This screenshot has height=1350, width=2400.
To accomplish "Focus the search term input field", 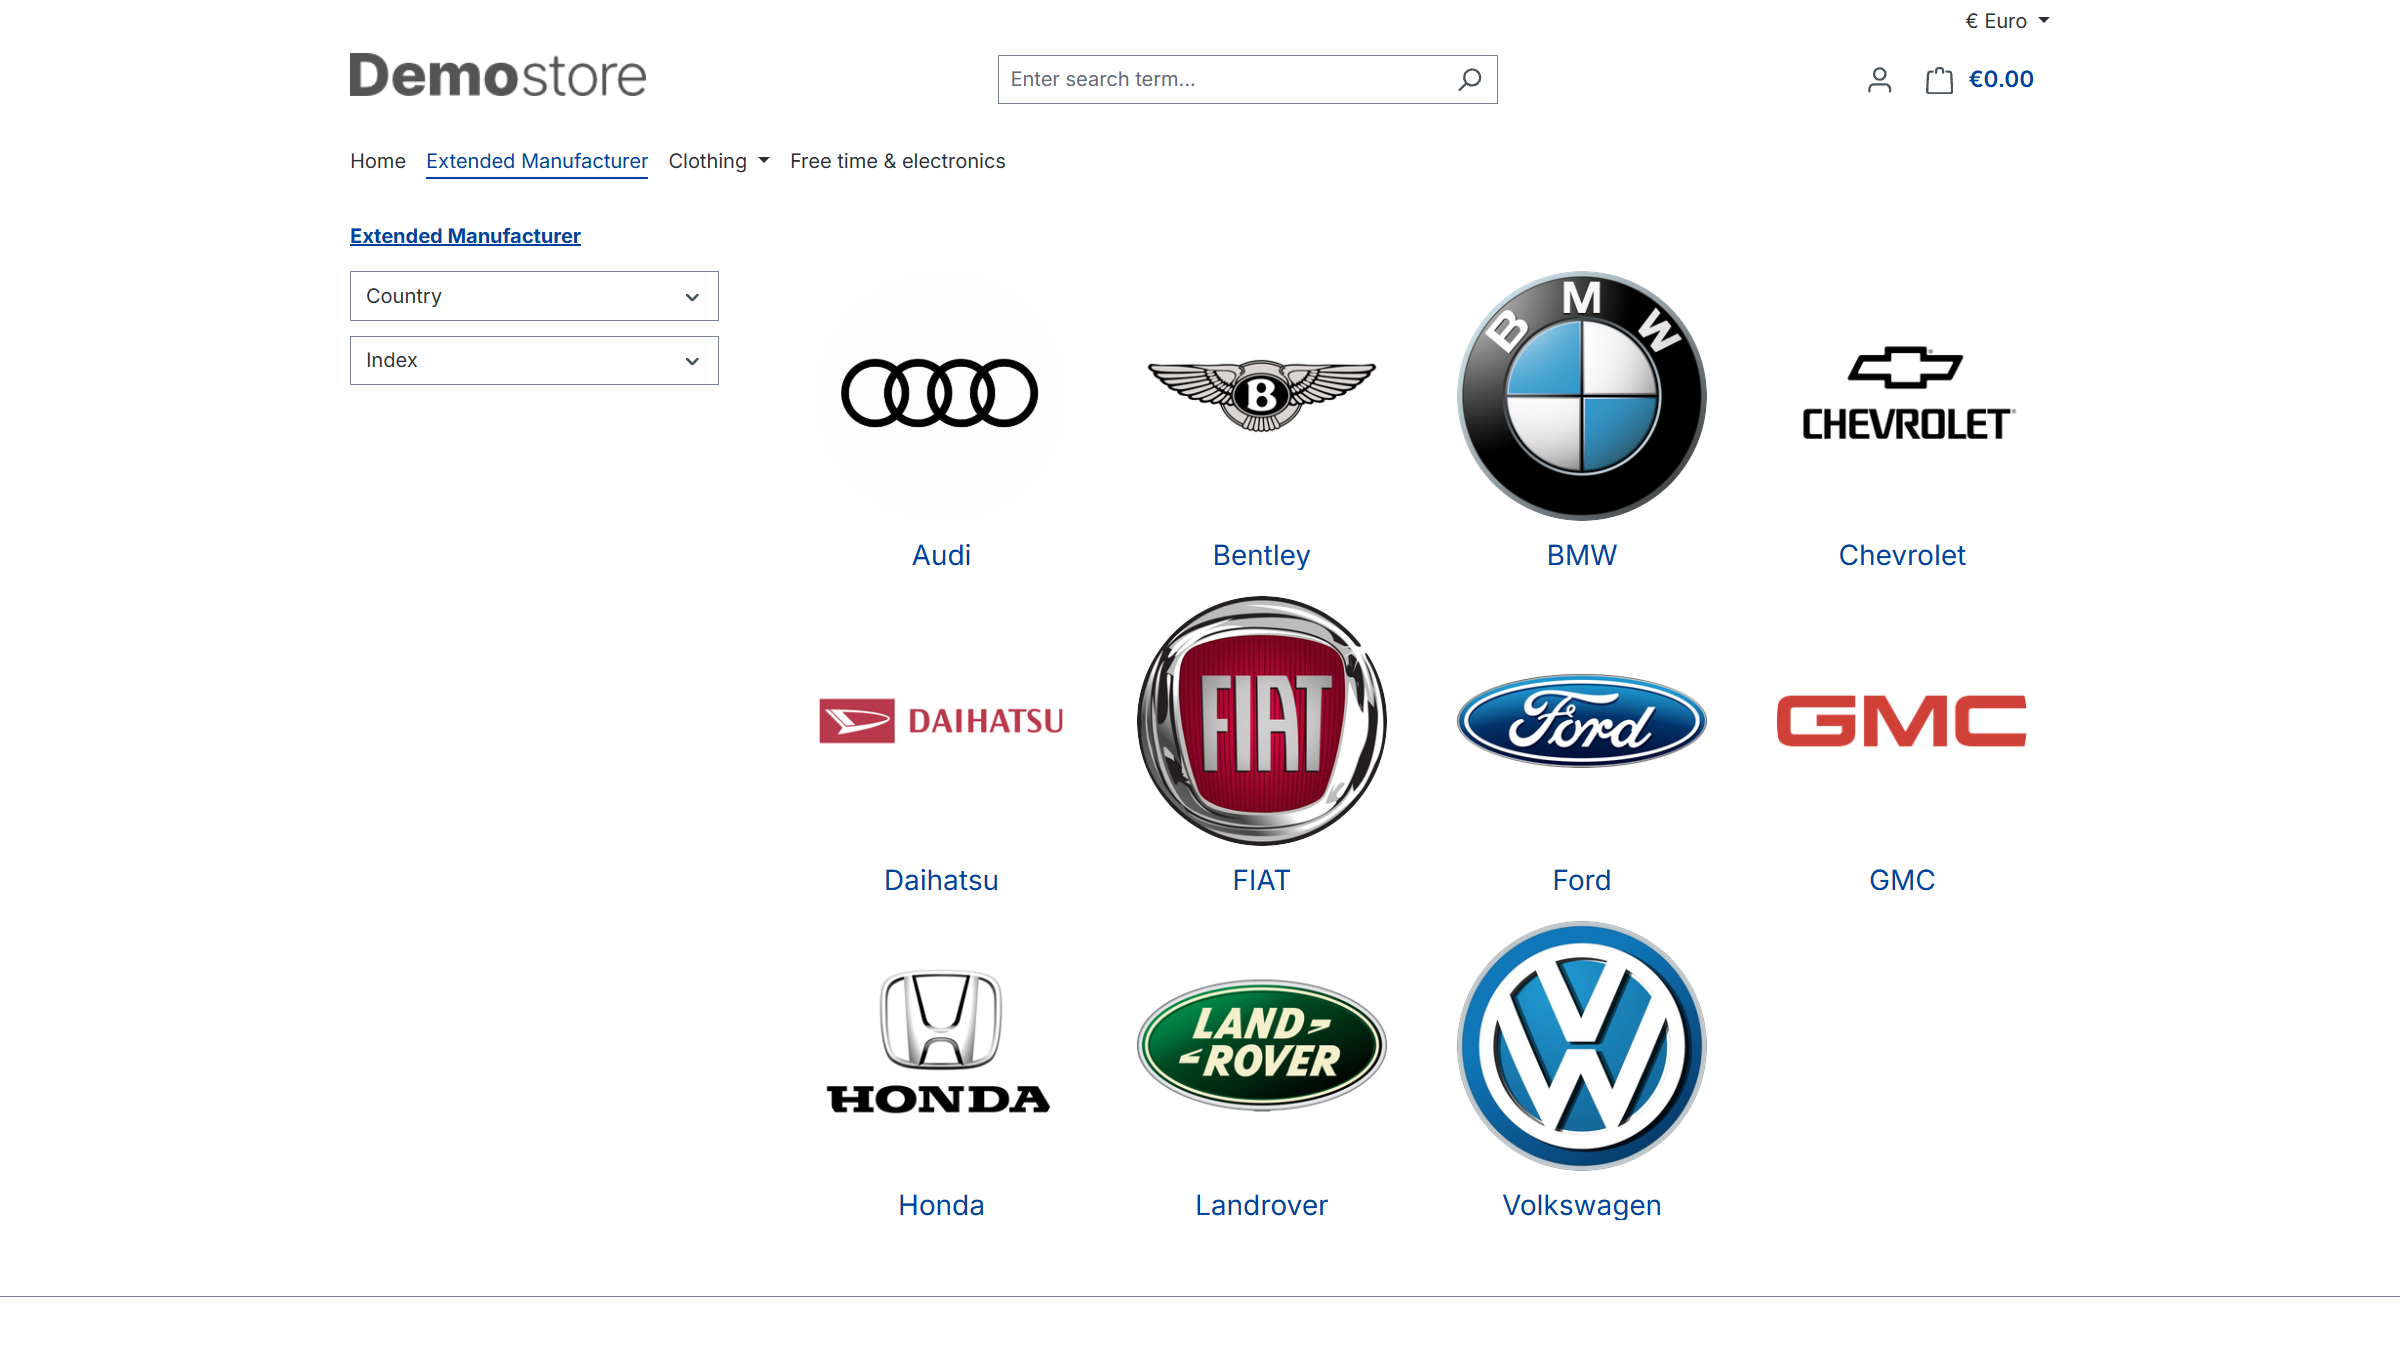I will click(1225, 79).
